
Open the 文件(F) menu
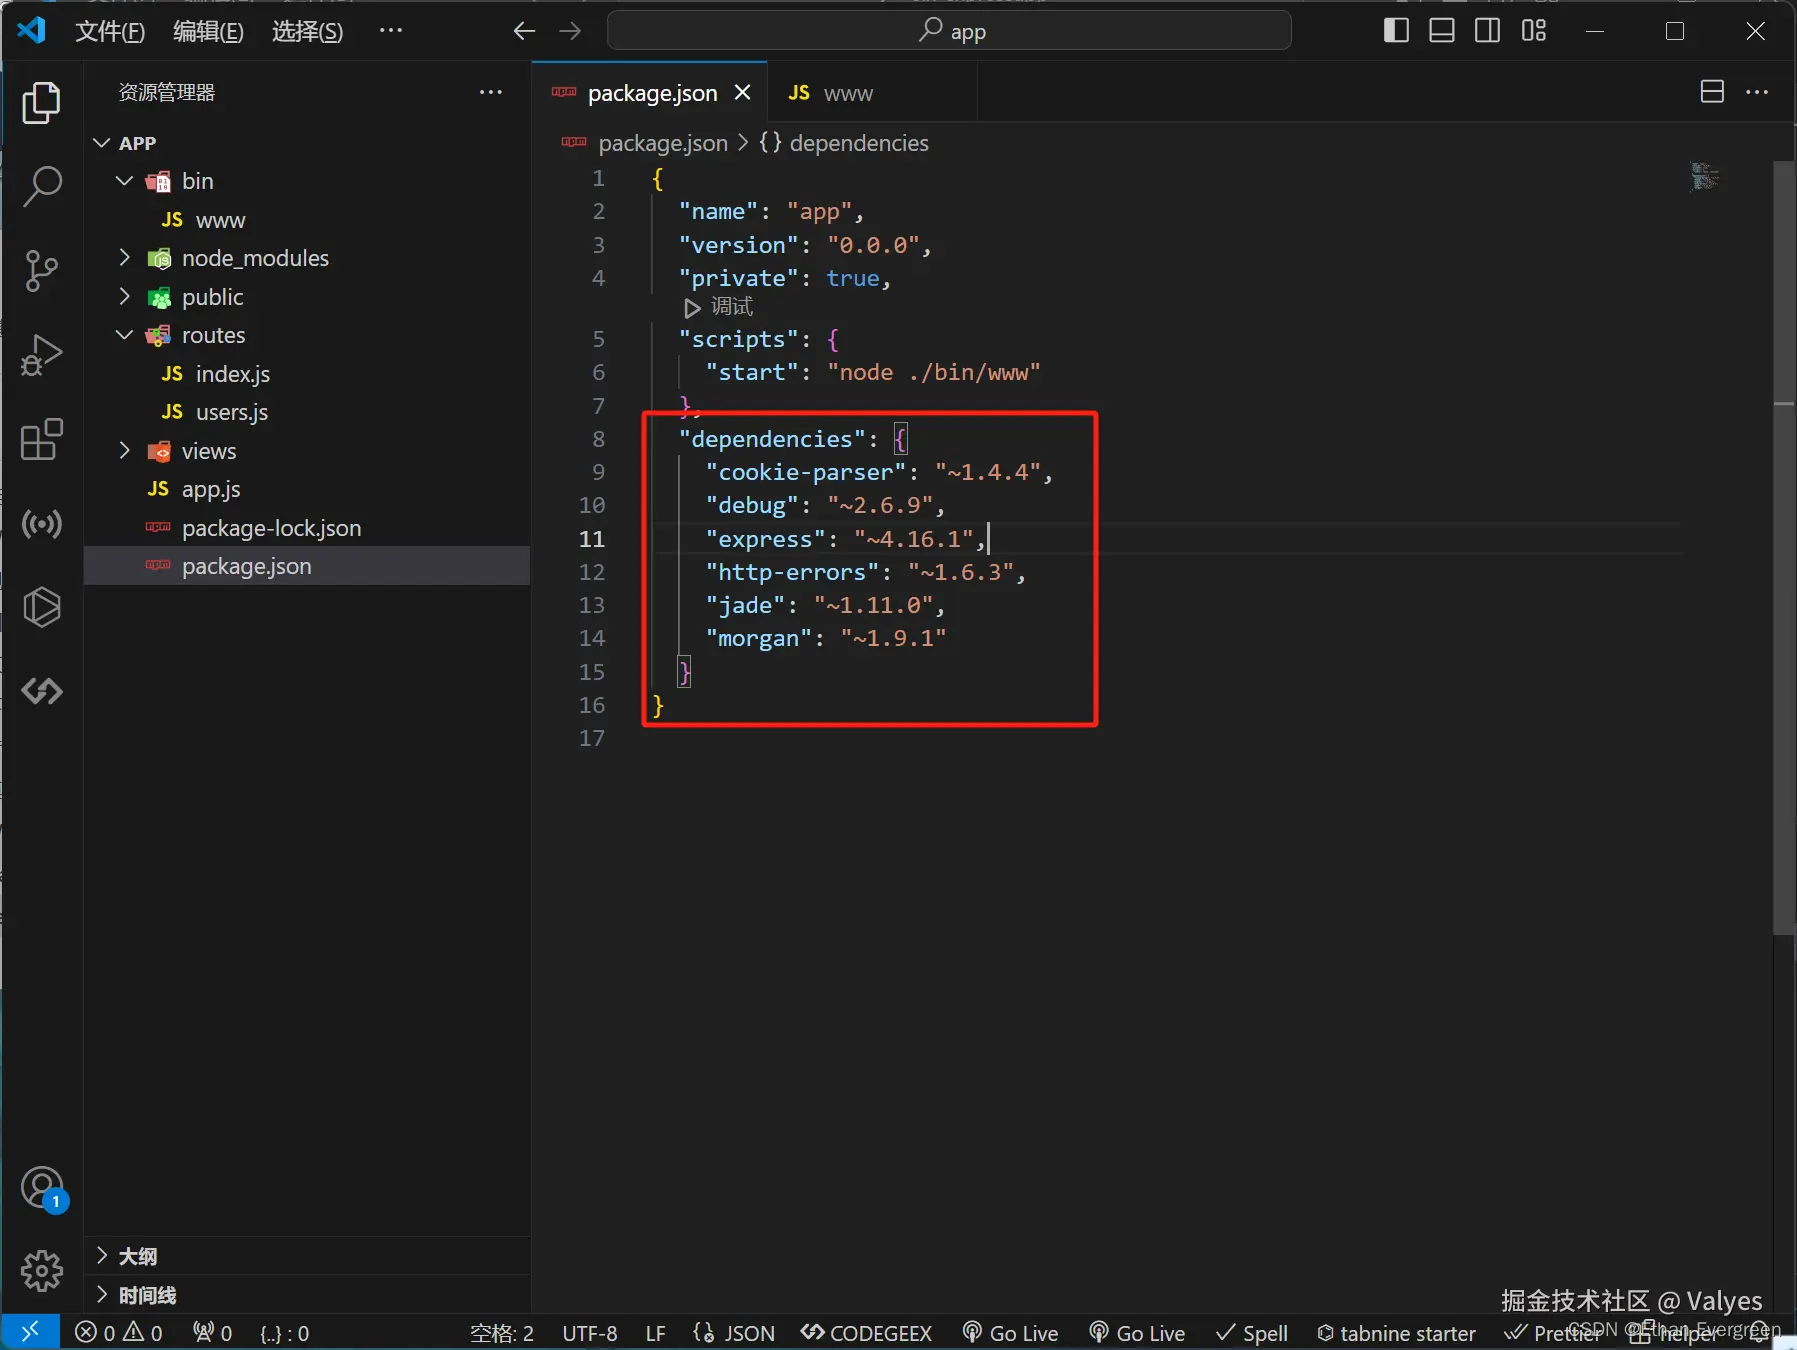(x=110, y=32)
